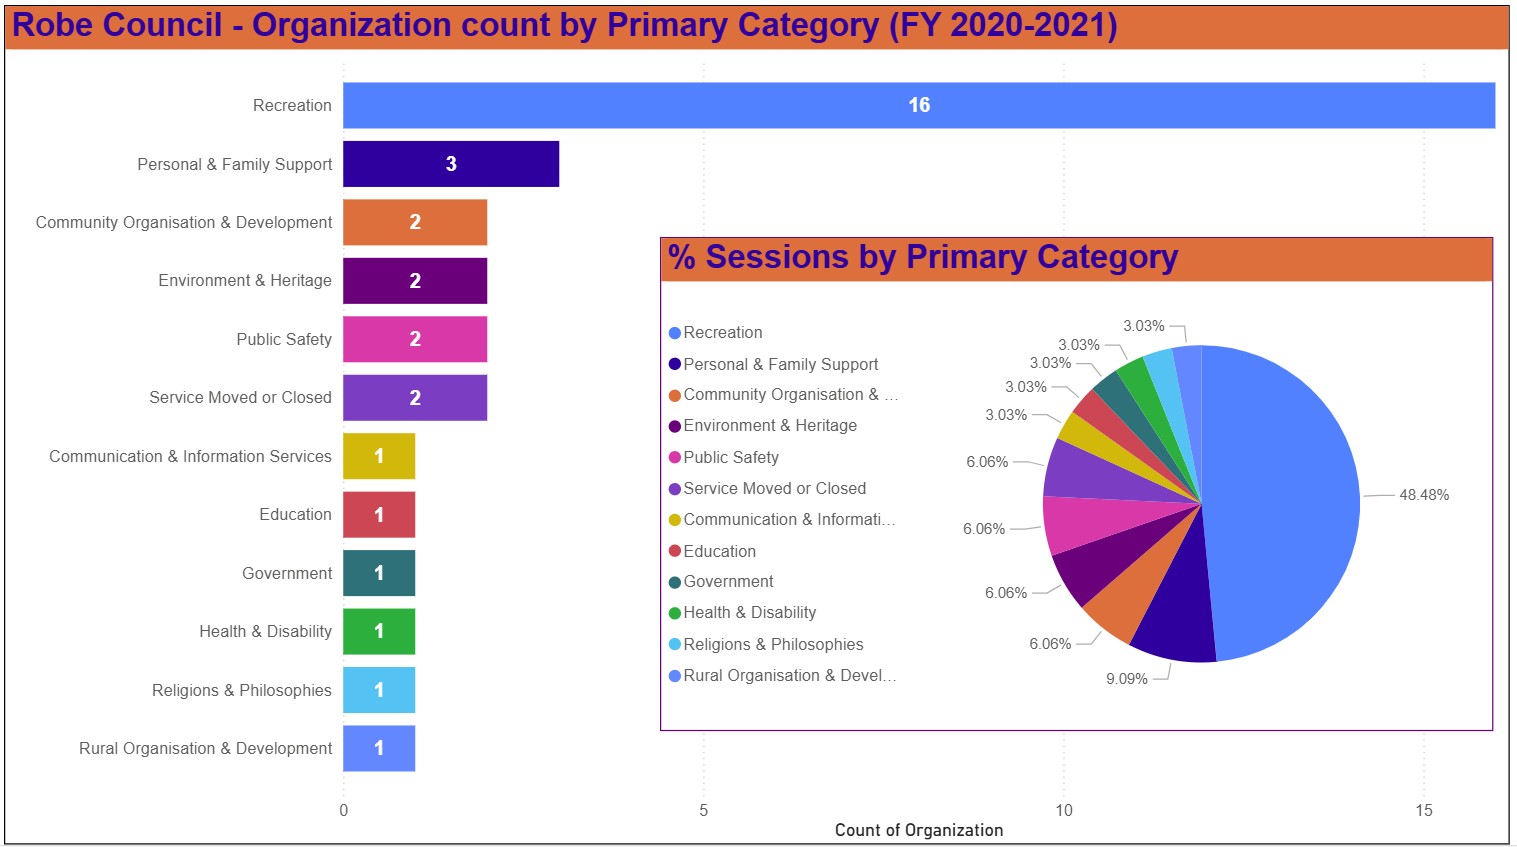
Task: Select the Personal & Family Support bar
Action: point(450,164)
